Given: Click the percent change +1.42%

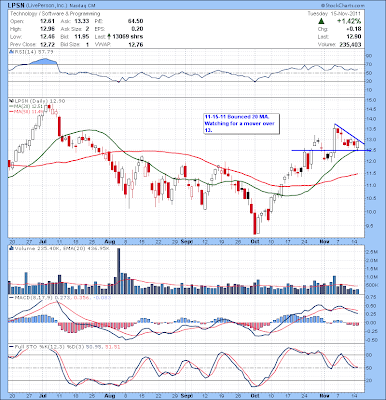Looking at the screenshot, I should (349, 21).
